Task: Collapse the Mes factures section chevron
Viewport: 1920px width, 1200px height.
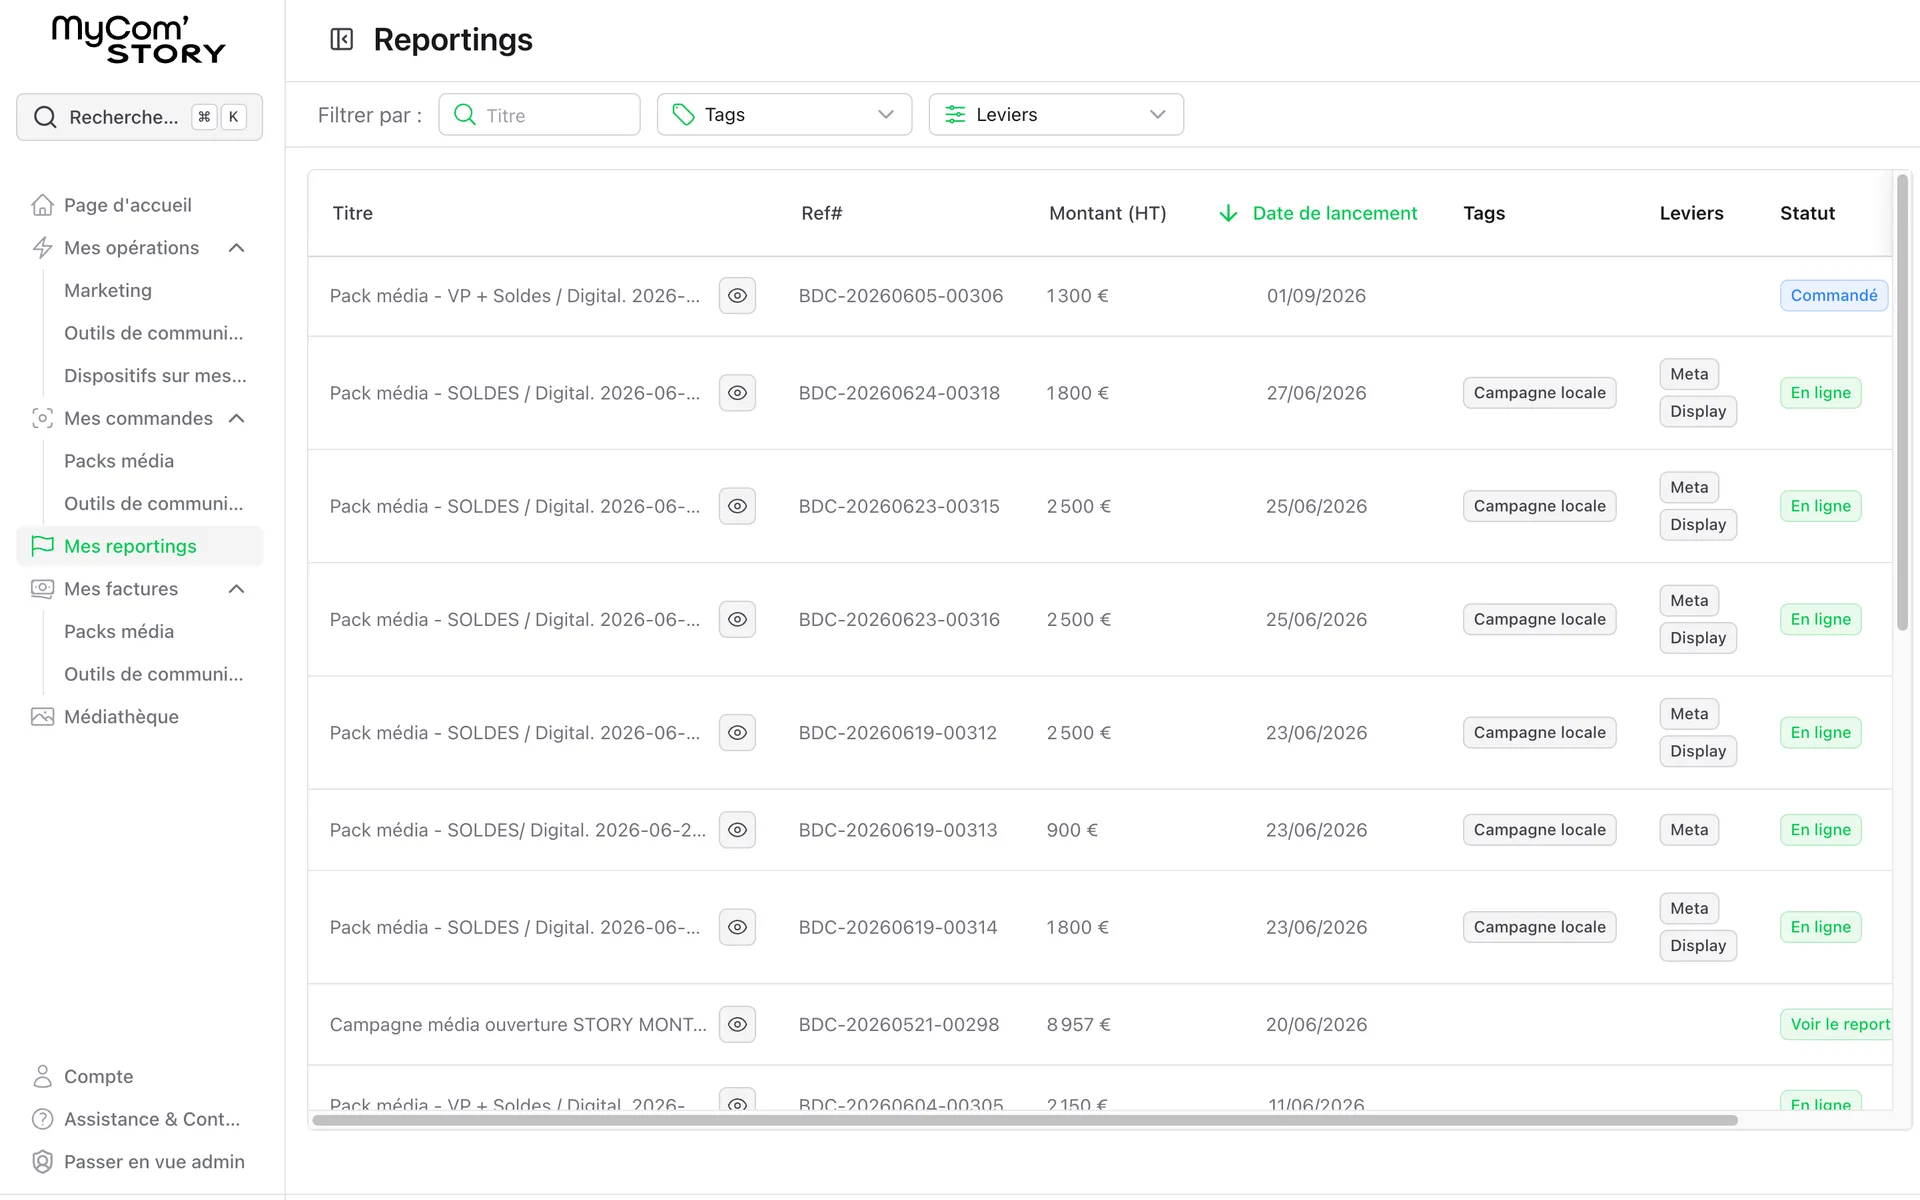Action: pos(237,589)
